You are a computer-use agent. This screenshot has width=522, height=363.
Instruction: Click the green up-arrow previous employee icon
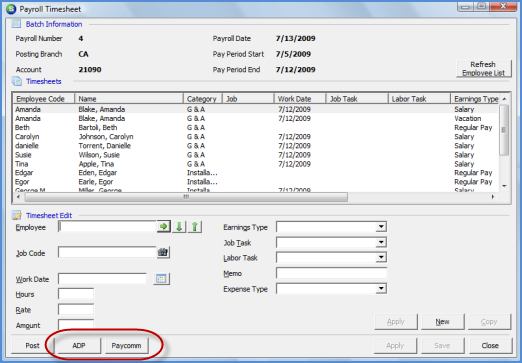pos(195,227)
